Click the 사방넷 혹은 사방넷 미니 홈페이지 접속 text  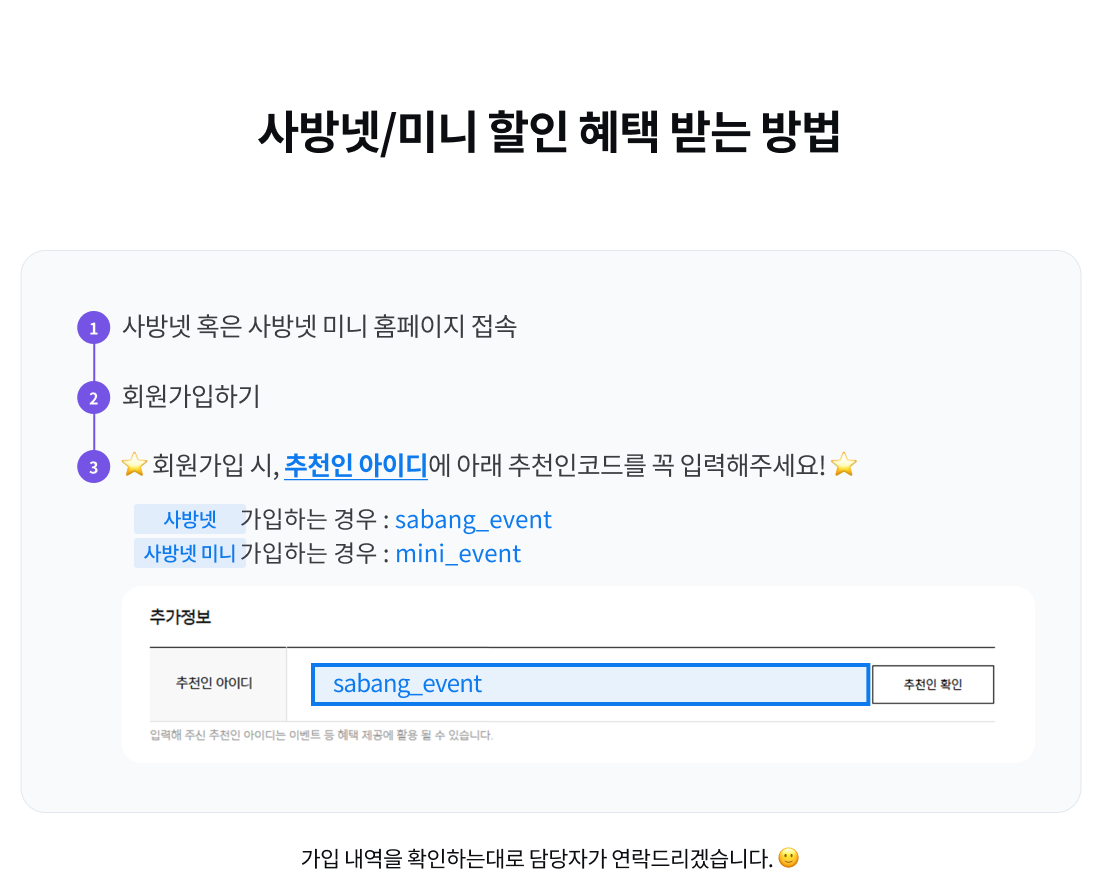coord(319,327)
